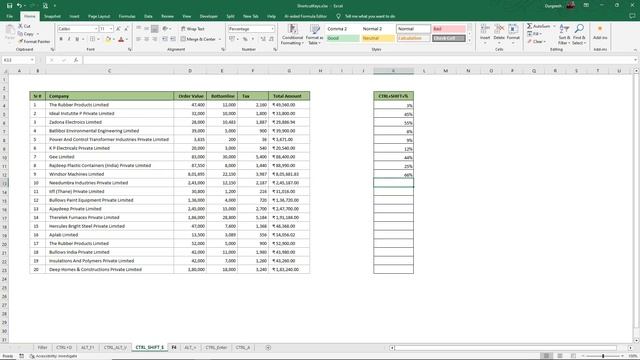Switch to the Review tab
The image size is (640, 360).
coord(167,16)
